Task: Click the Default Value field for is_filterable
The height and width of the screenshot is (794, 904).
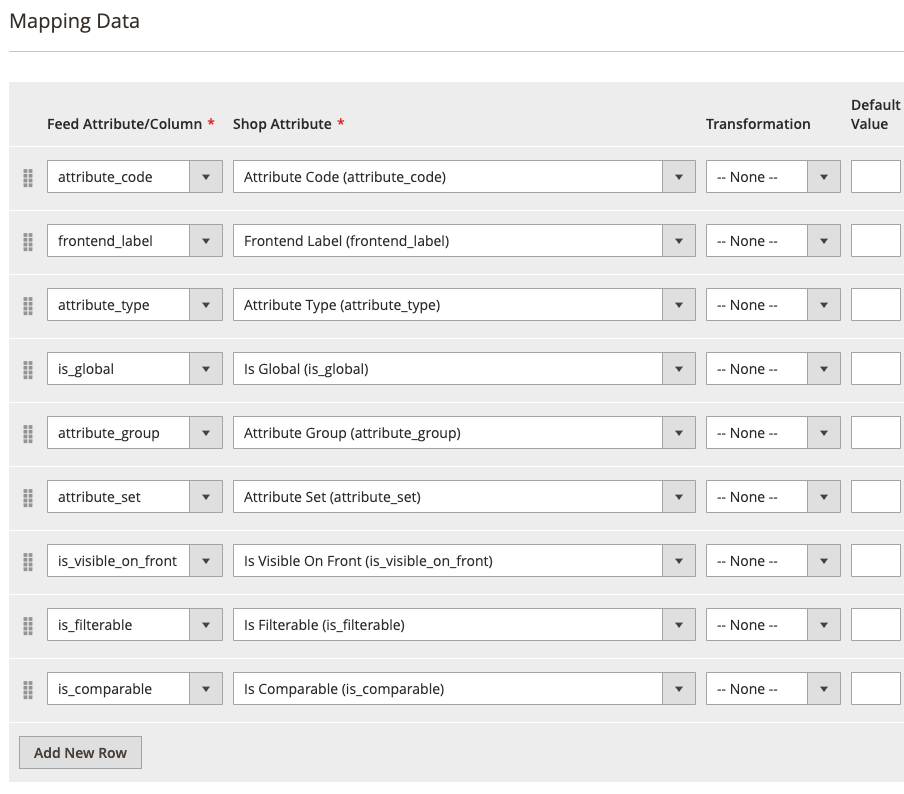Action: (x=876, y=624)
